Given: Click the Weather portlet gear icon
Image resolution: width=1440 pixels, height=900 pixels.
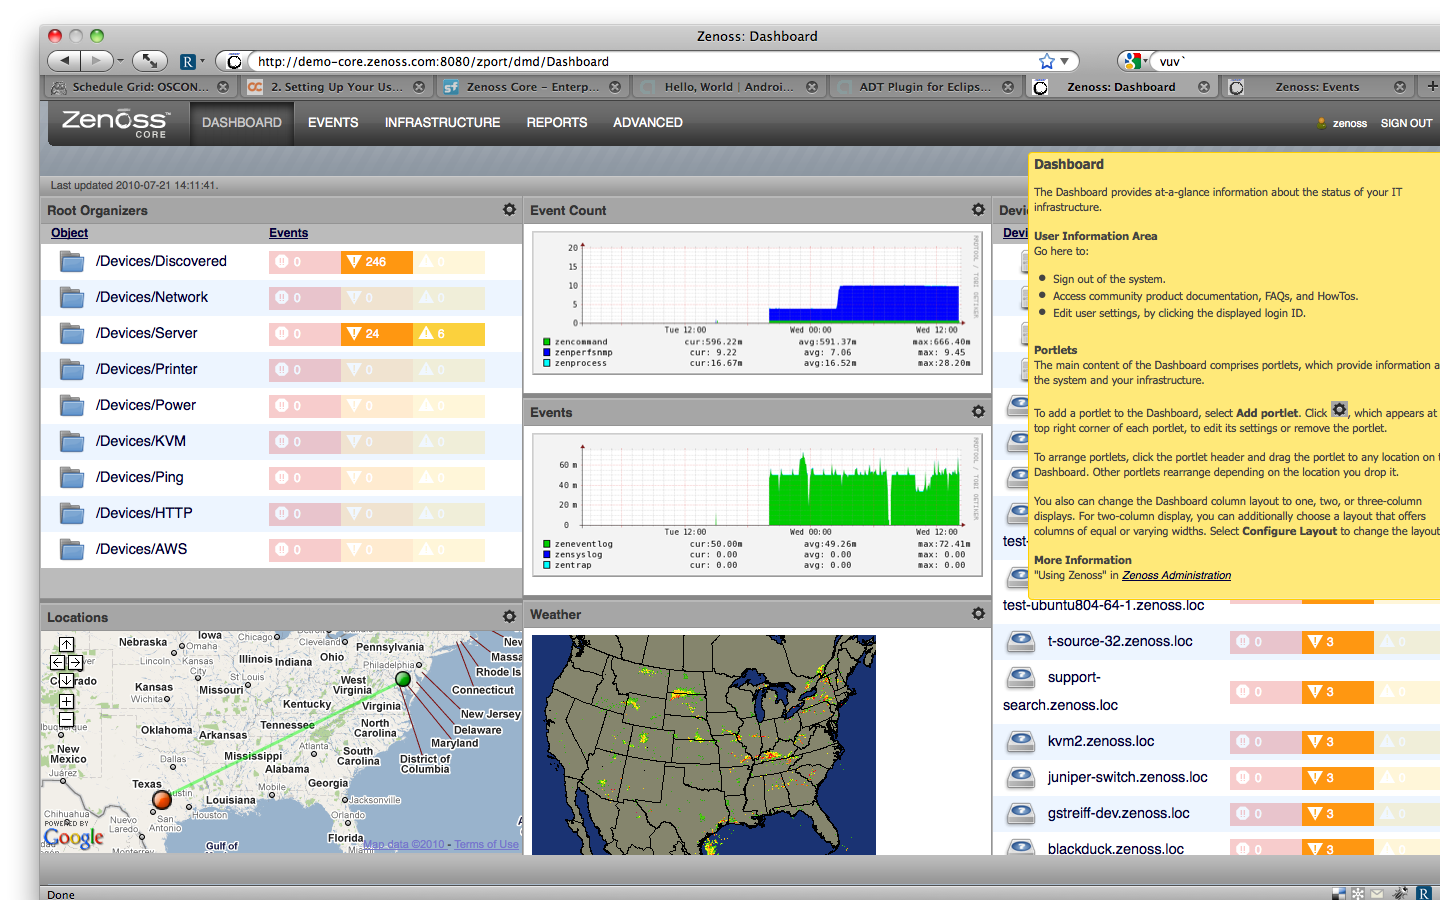Looking at the screenshot, I should click(978, 614).
